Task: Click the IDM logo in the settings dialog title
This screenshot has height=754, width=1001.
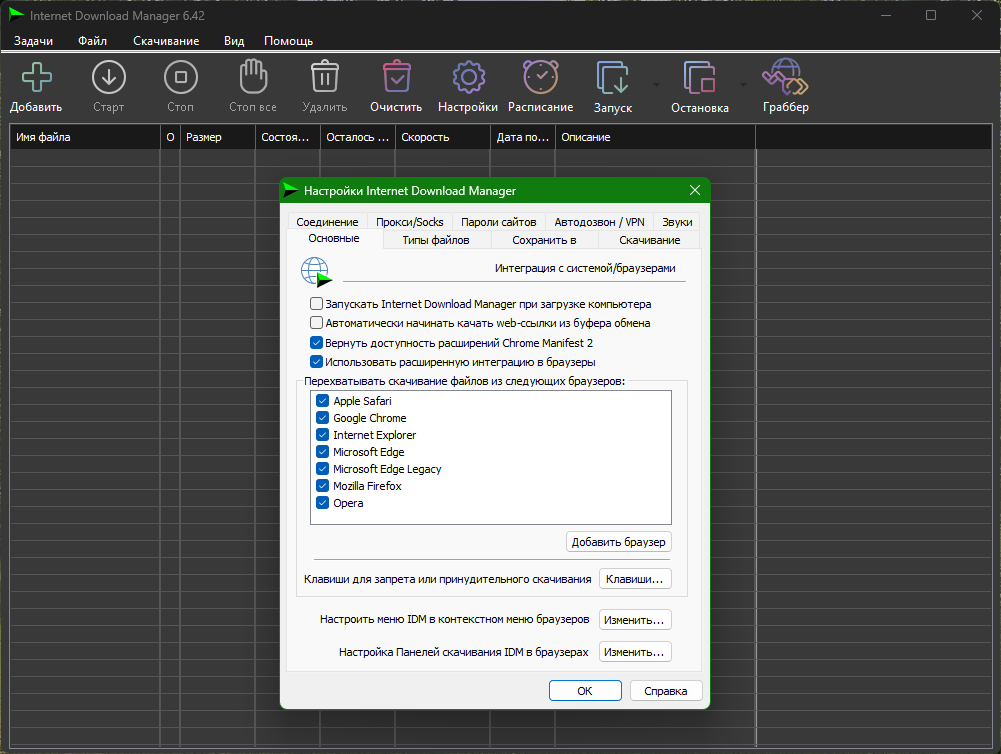Action: point(290,190)
